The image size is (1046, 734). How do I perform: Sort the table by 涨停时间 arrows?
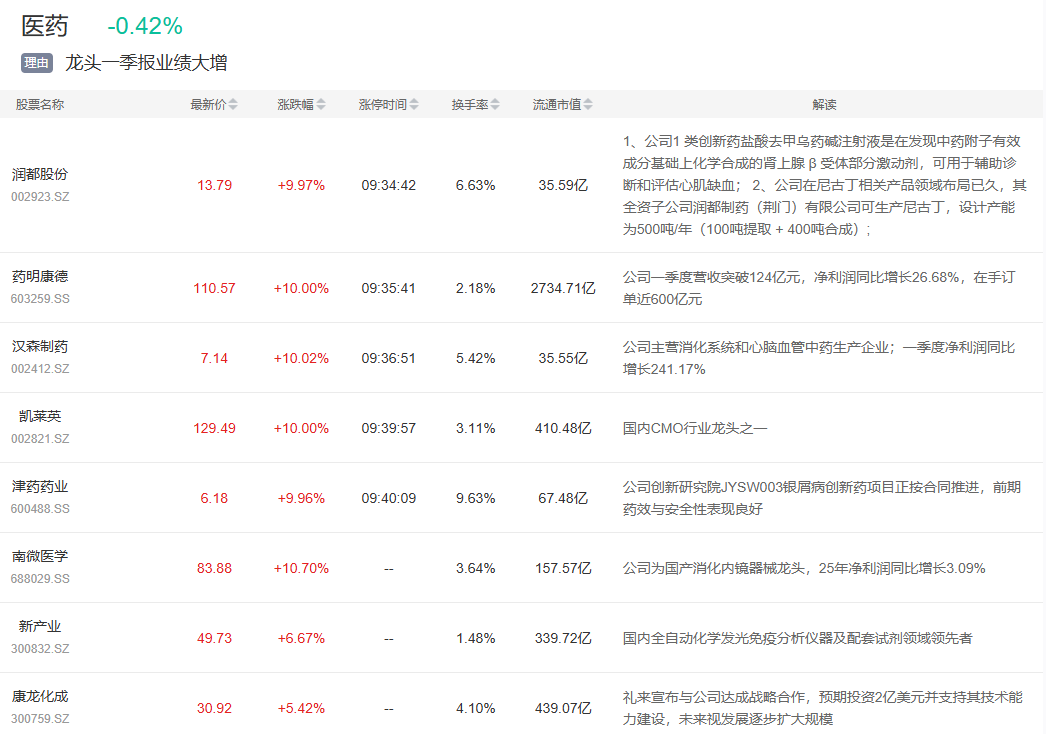(x=414, y=105)
